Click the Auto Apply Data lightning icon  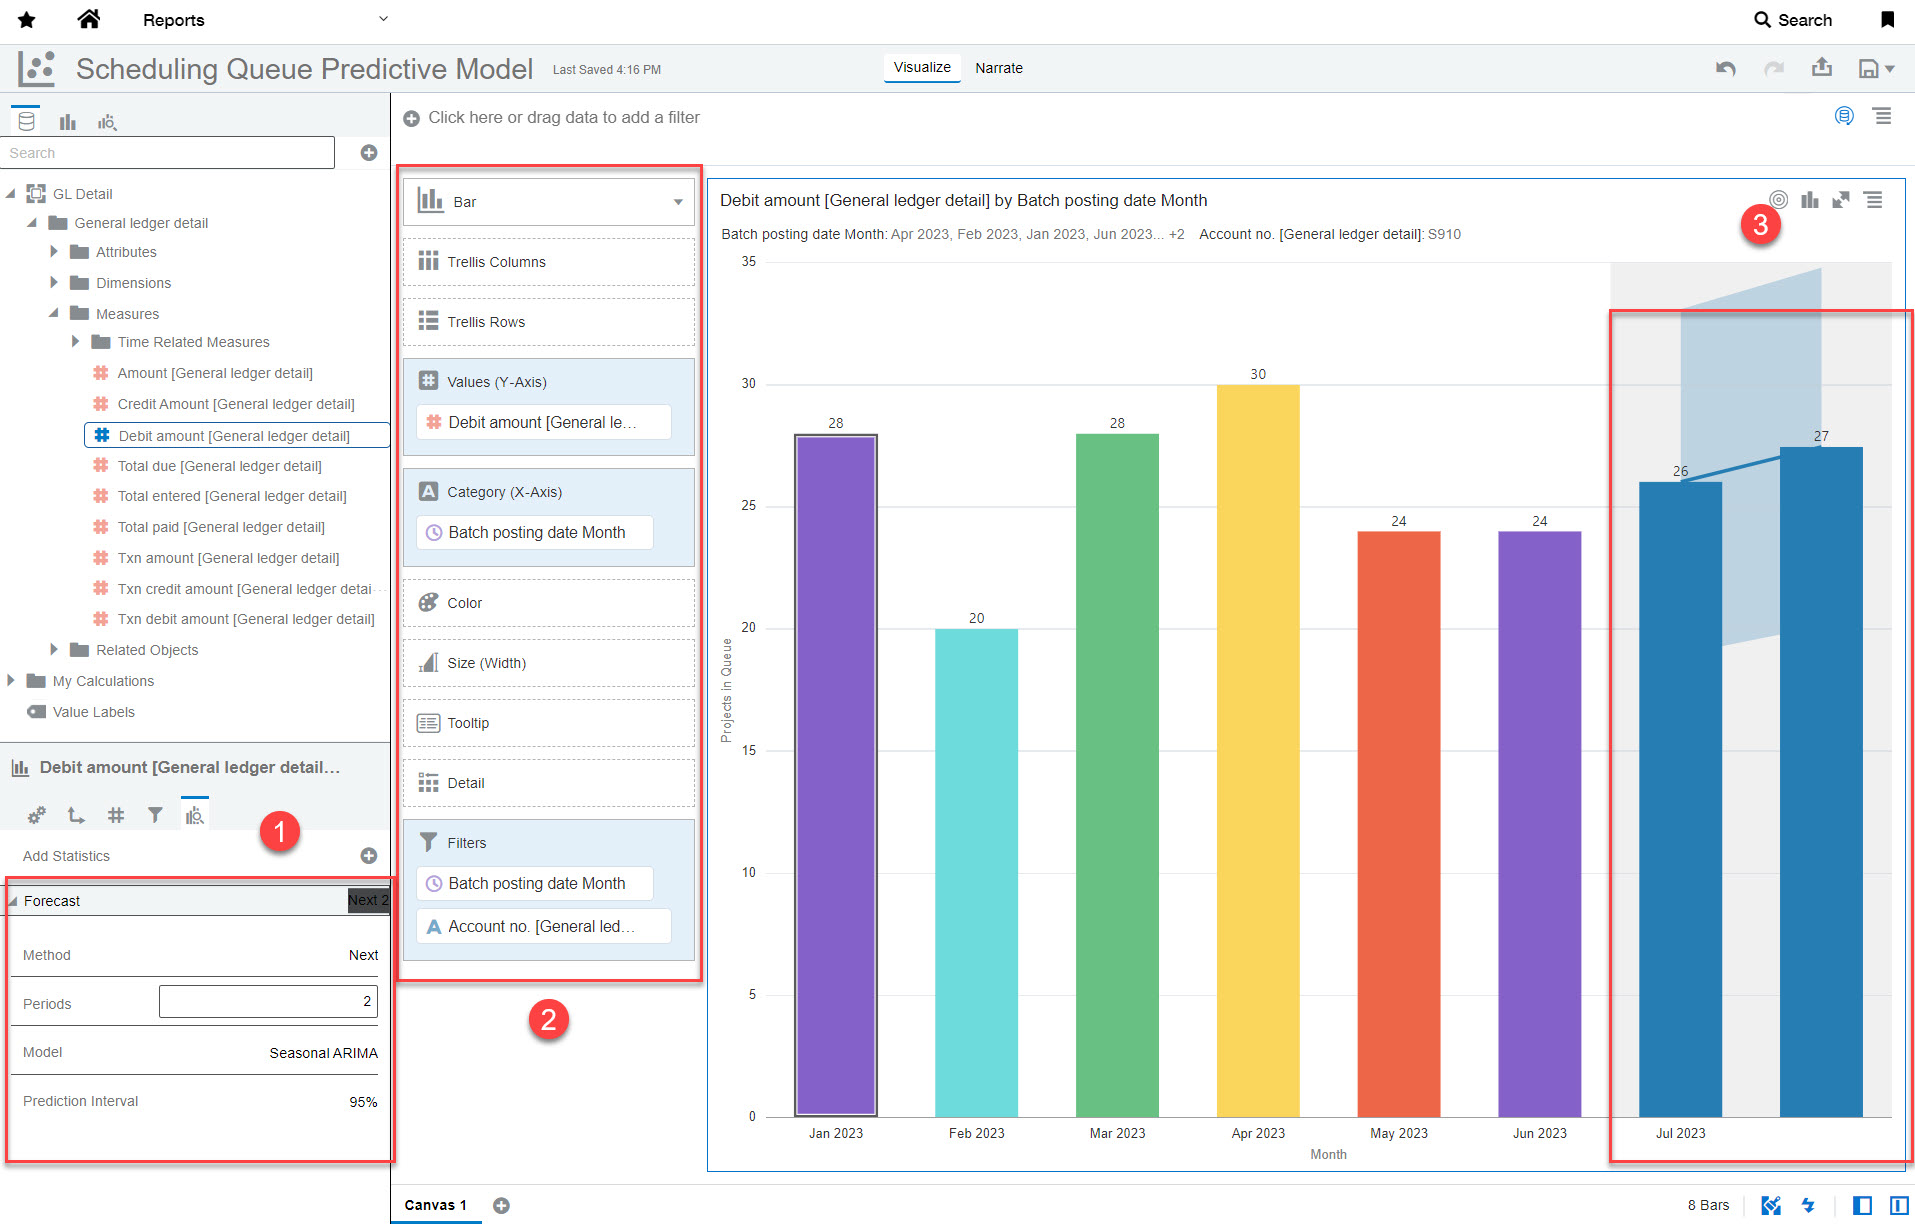click(1808, 1205)
